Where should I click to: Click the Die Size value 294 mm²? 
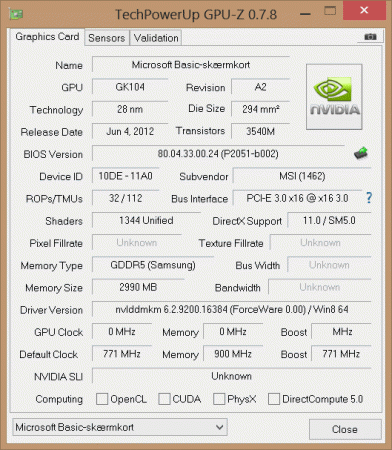coord(260,109)
